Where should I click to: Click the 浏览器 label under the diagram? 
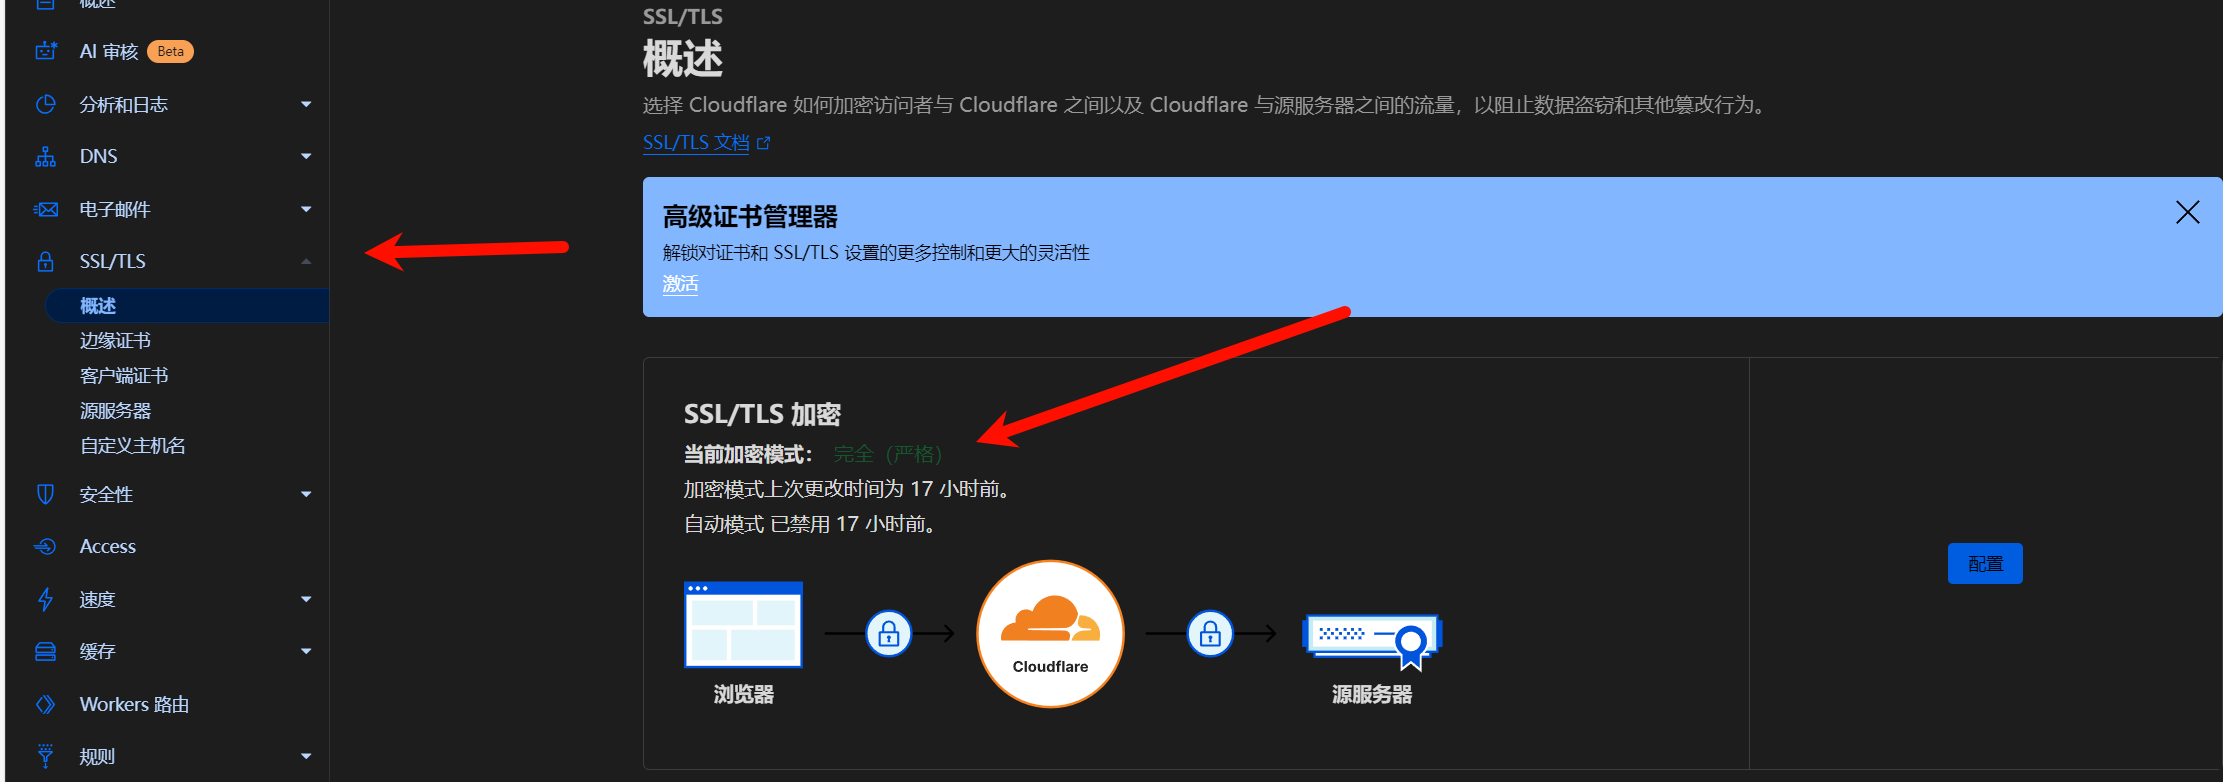pyautogui.click(x=743, y=694)
